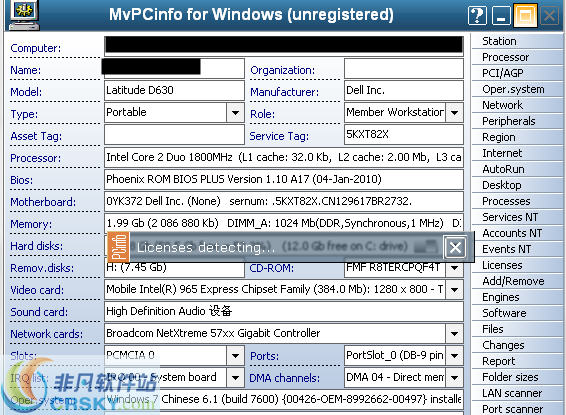This screenshot has width=566, height=415.
Task: Open the Files section
Action: (517, 329)
